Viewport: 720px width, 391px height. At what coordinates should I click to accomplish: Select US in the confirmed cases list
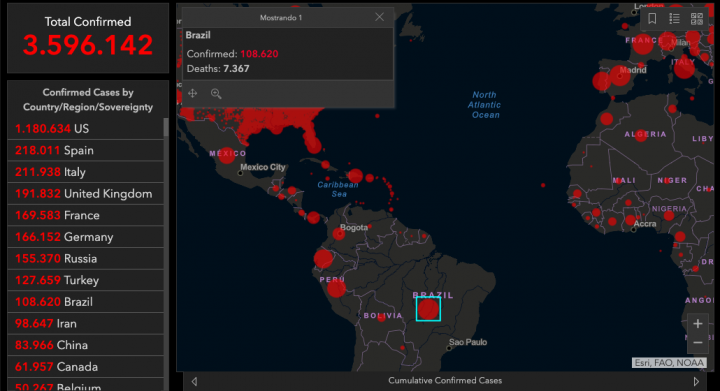click(85, 128)
